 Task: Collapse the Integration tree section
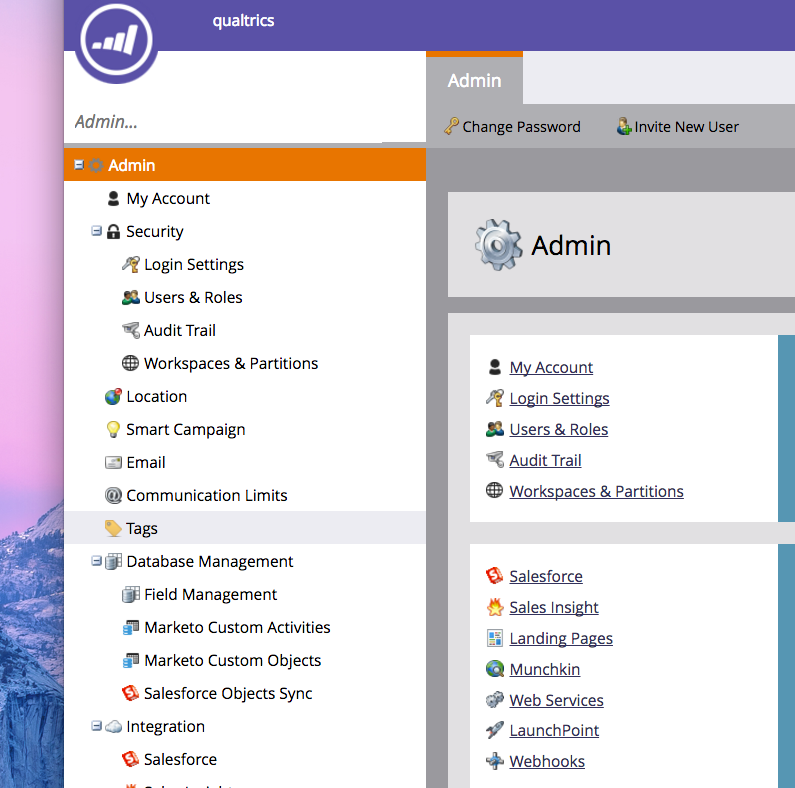point(96,726)
